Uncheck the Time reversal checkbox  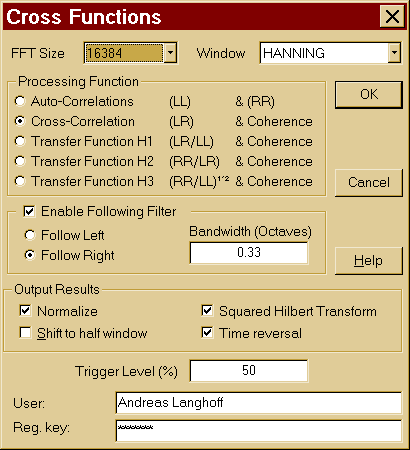[x=207, y=333]
